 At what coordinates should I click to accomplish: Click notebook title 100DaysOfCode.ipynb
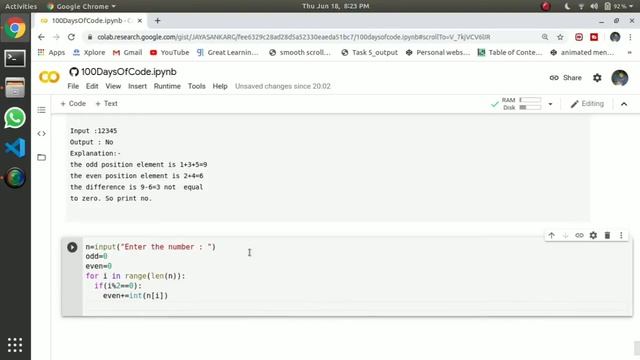(x=129, y=72)
